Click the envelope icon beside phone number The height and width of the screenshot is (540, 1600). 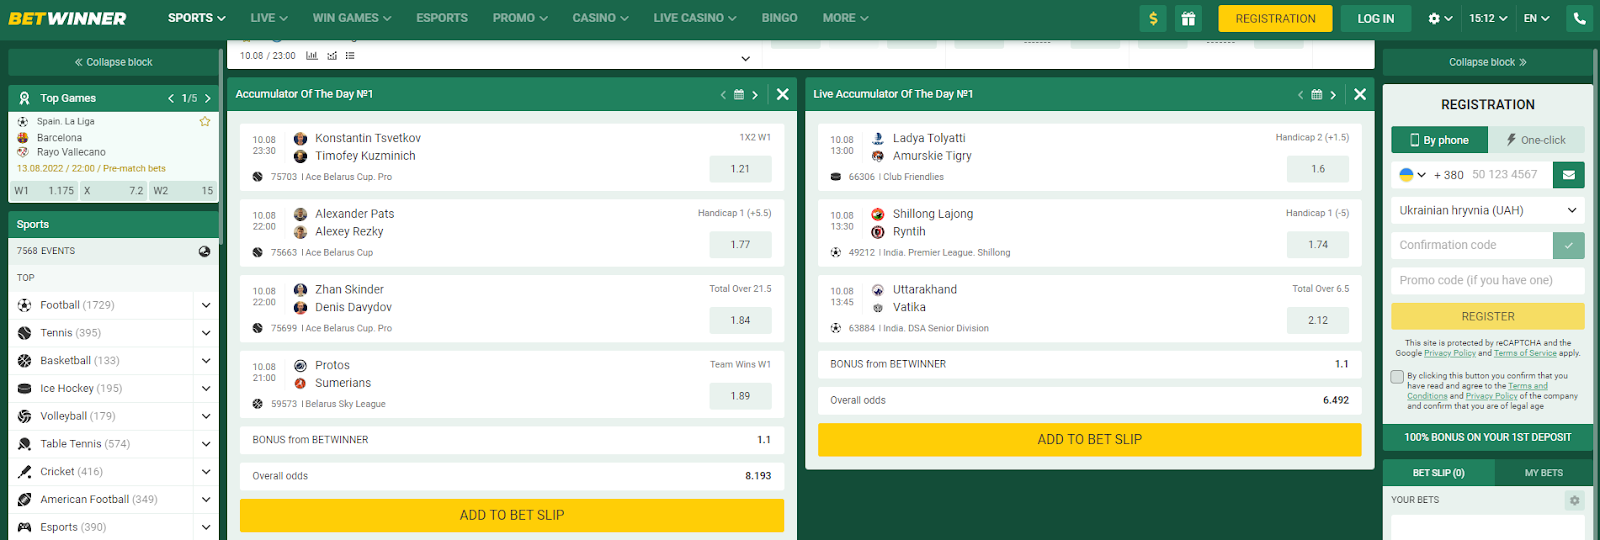(x=1569, y=174)
